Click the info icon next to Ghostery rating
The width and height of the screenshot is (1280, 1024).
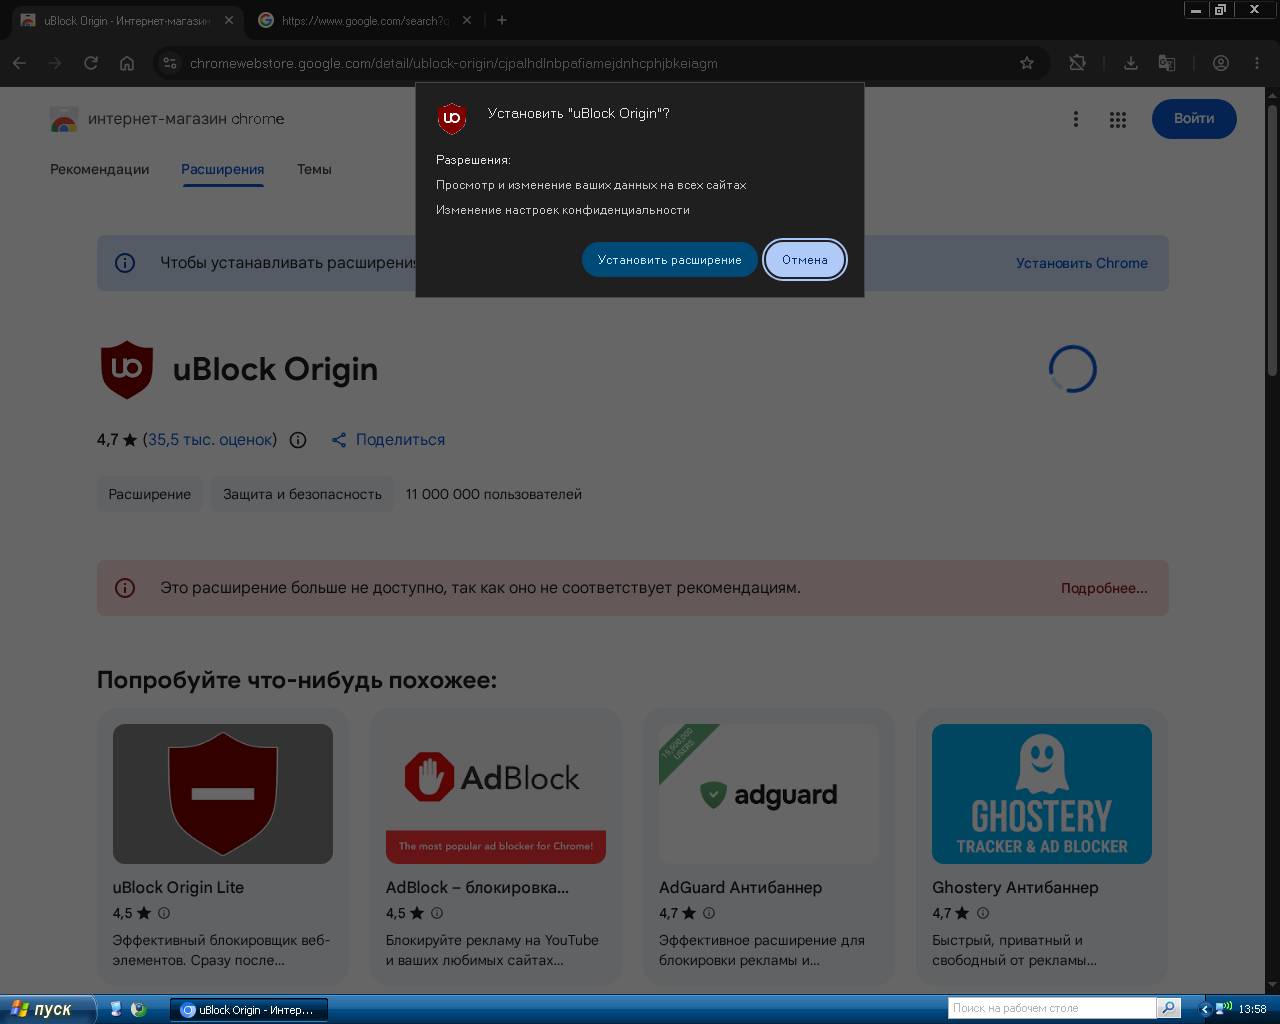pos(983,913)
